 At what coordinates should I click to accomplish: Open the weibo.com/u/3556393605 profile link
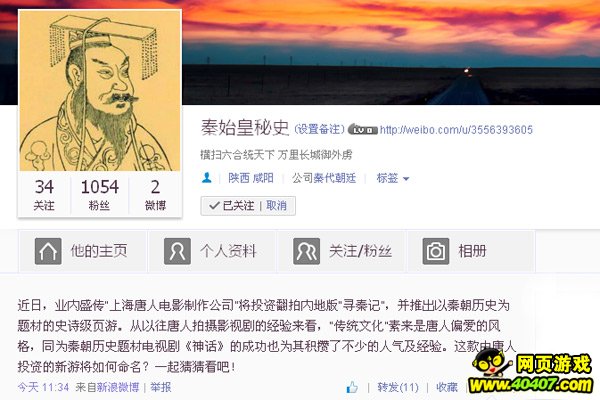point(456,130)
